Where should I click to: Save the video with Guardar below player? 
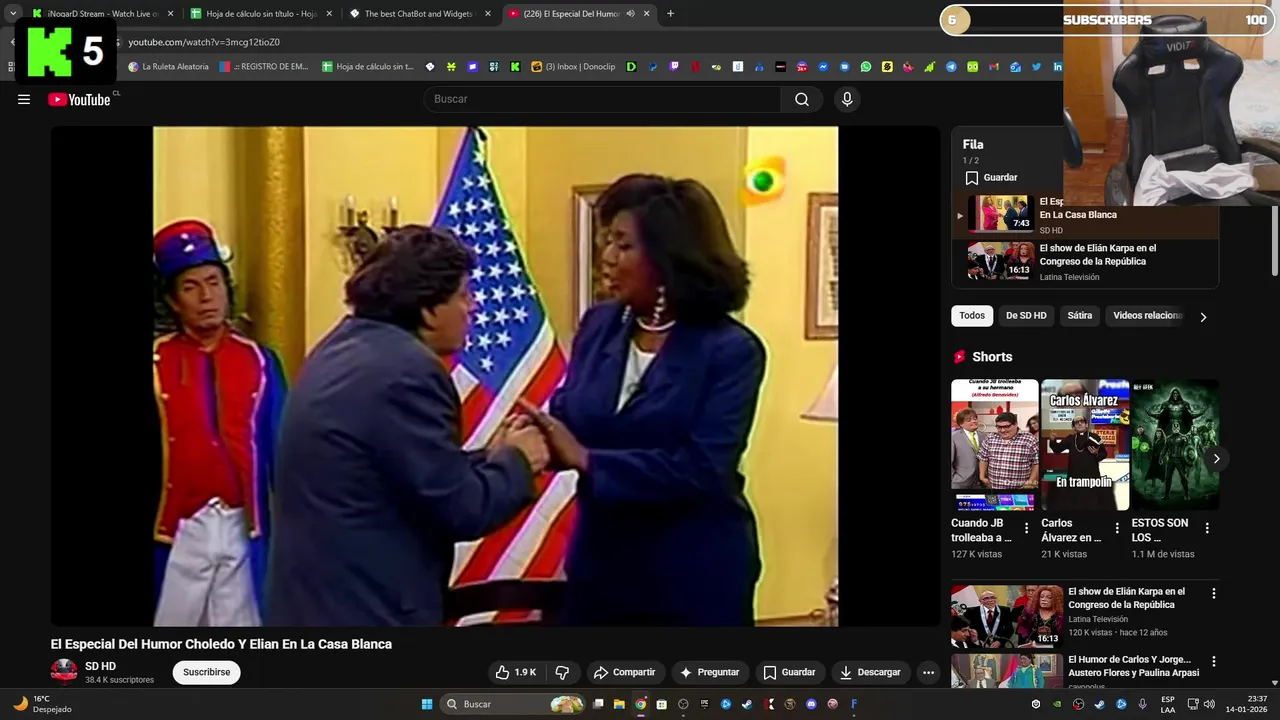pos(789,672)
